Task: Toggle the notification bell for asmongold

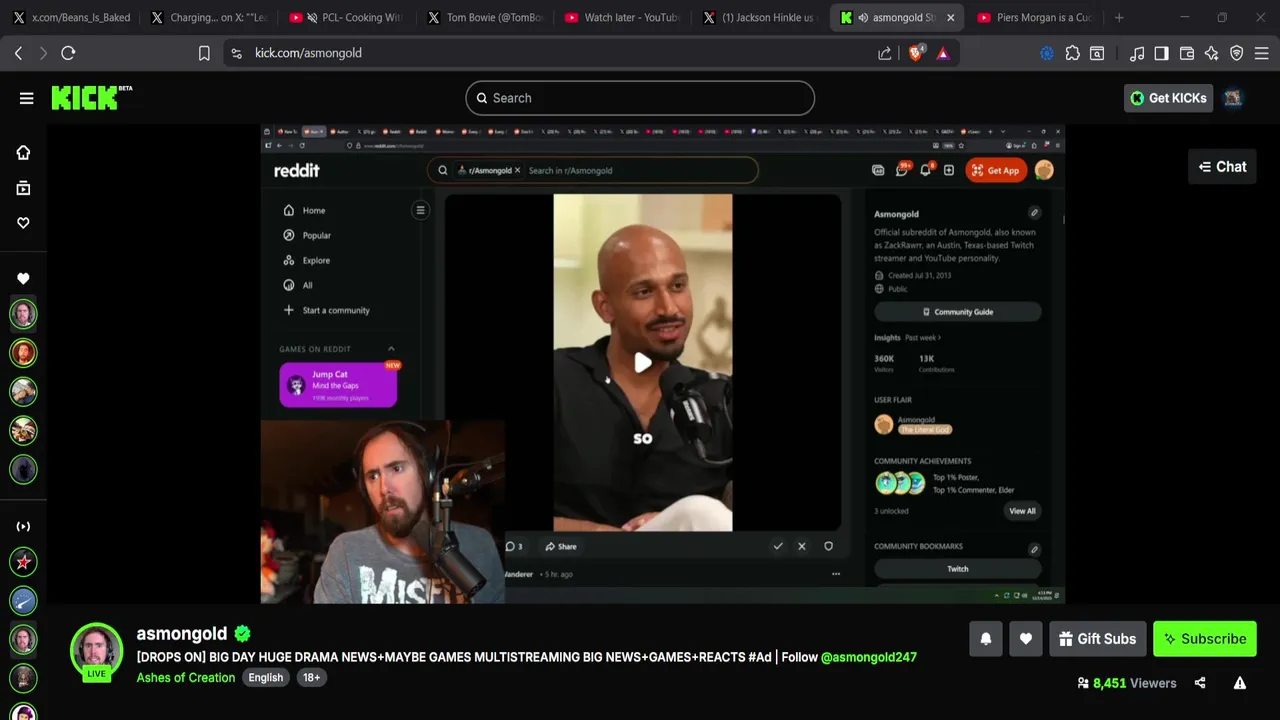Action: [x=986, y=639]
